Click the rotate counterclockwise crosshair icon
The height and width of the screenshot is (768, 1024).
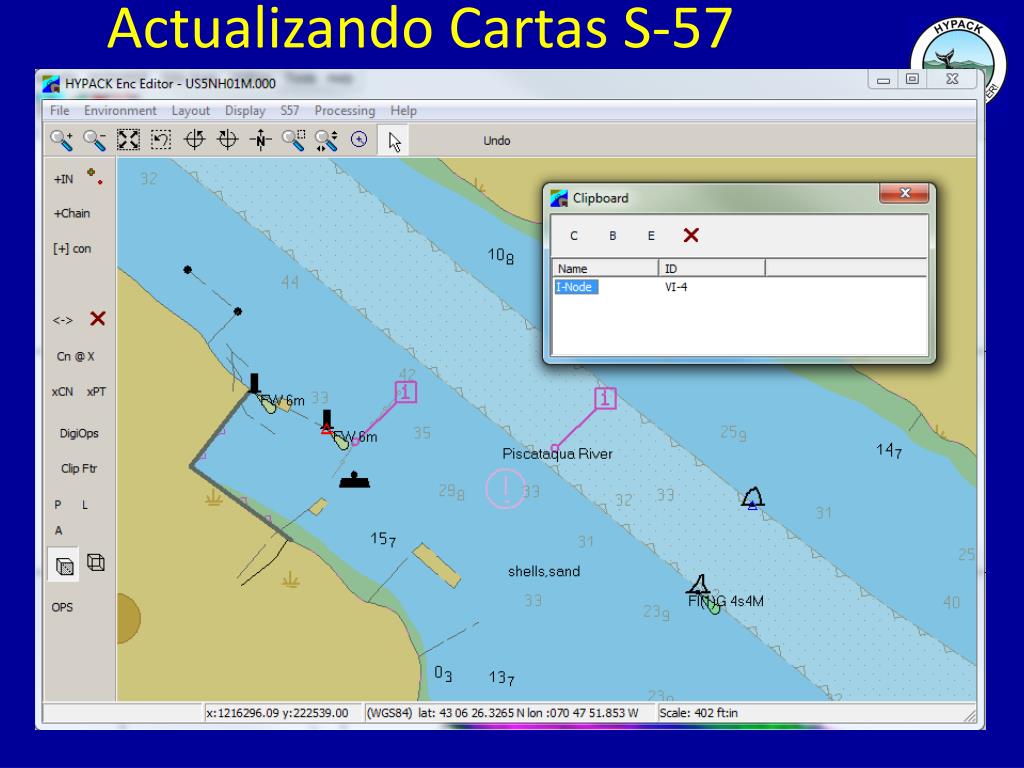[195, 140]
